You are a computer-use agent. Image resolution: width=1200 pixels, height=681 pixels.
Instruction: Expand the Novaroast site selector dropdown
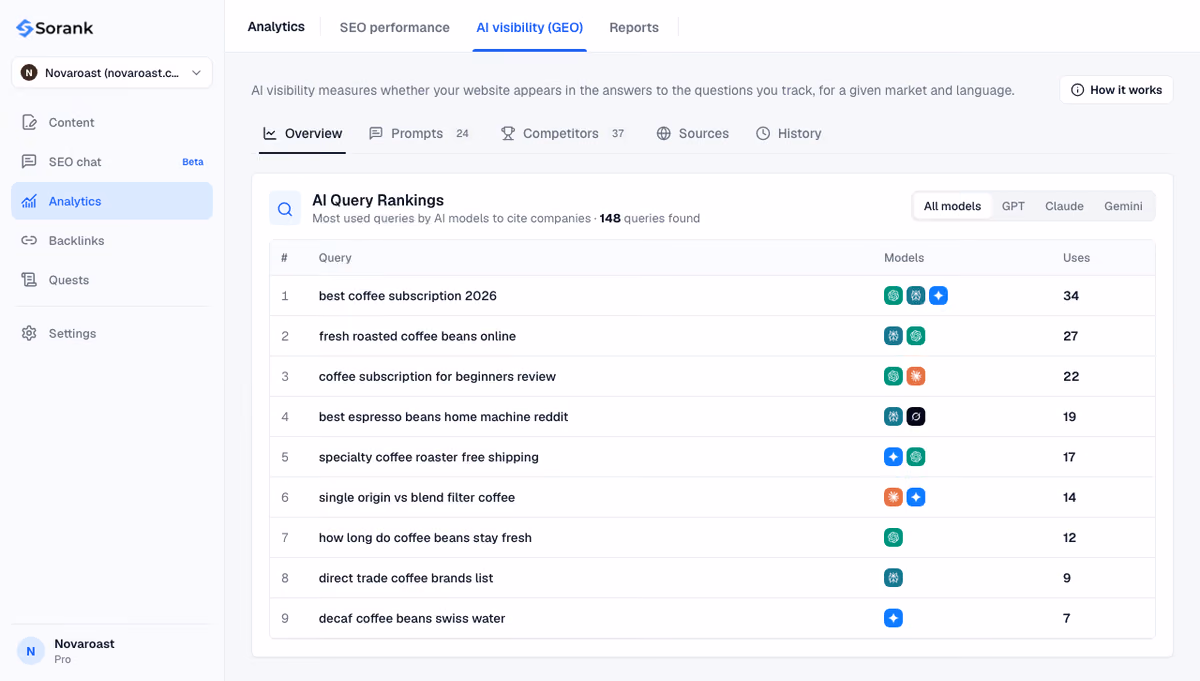tap(112, 73)
